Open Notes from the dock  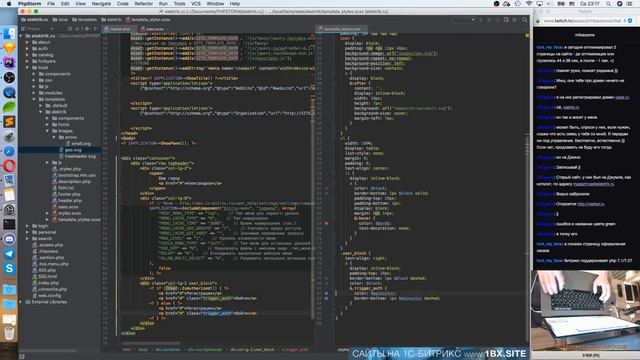[x=9, y=195]
